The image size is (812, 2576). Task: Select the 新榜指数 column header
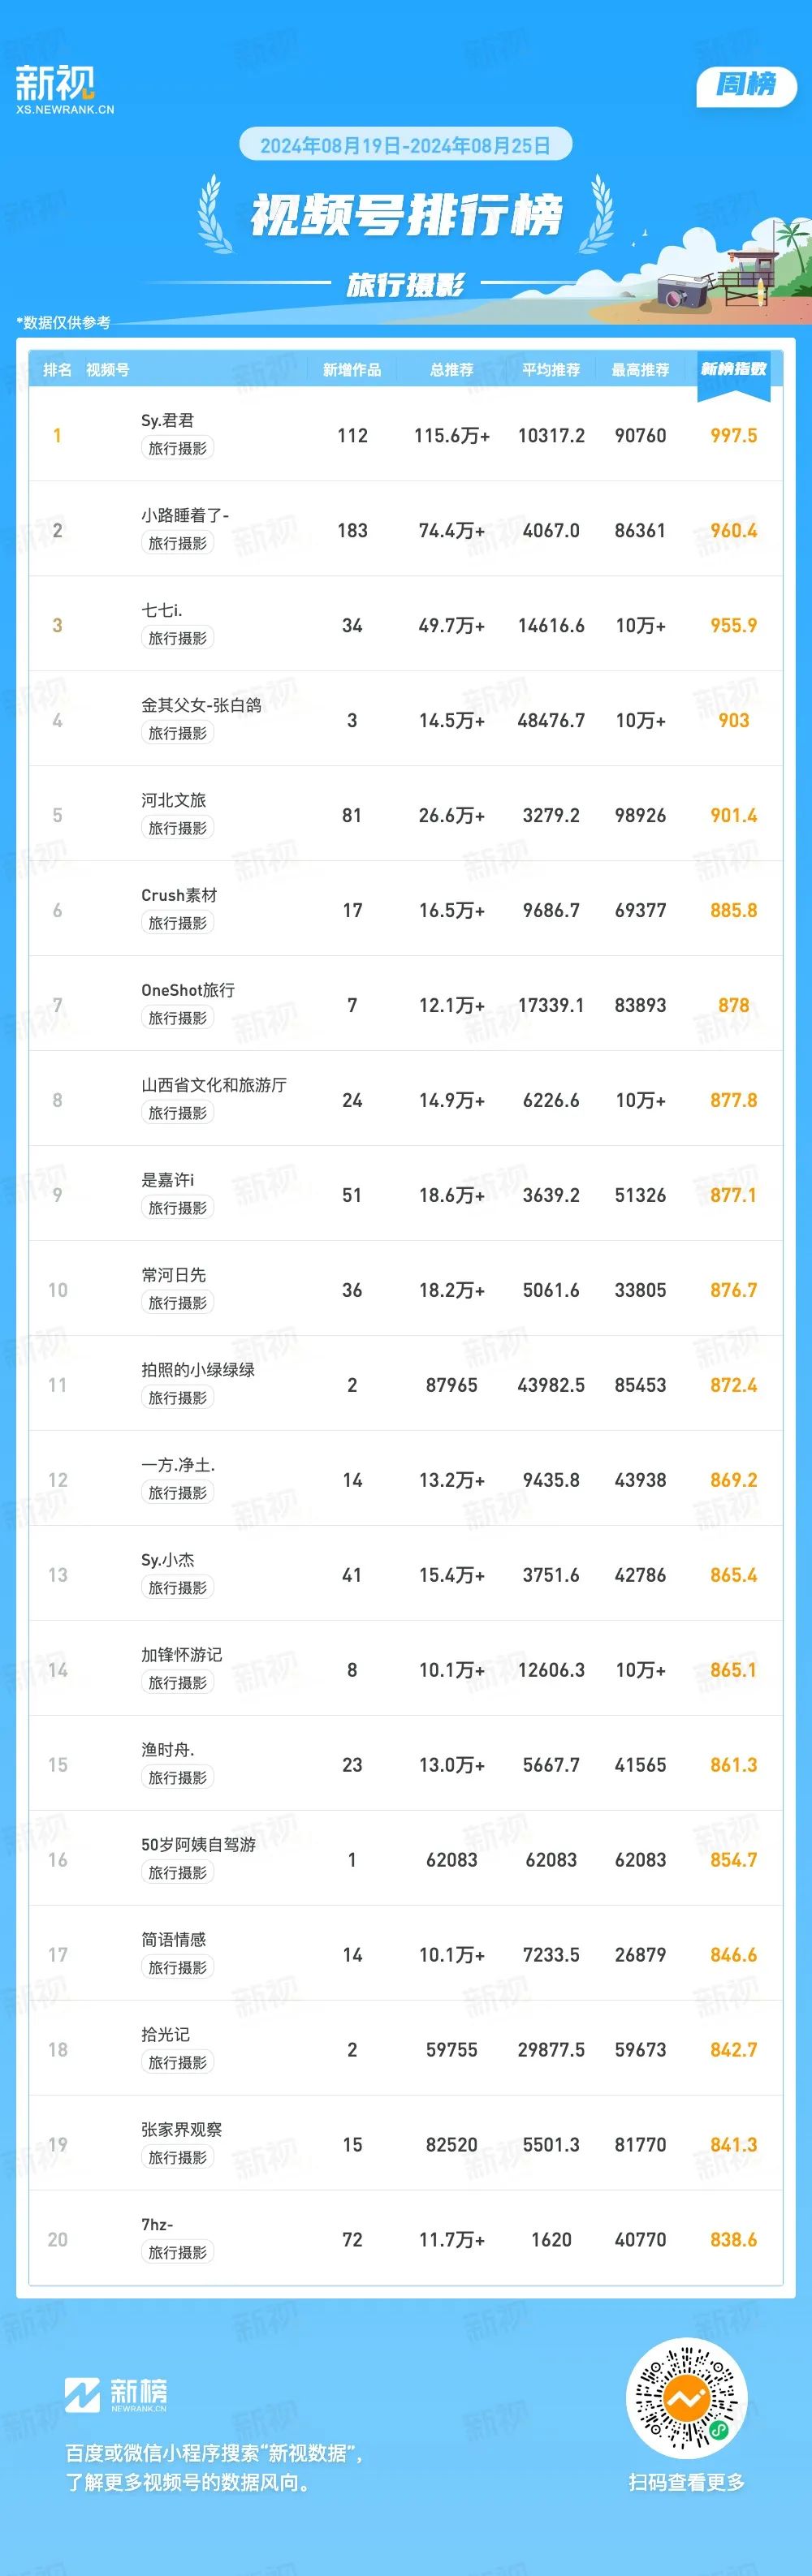pos(733,369)
